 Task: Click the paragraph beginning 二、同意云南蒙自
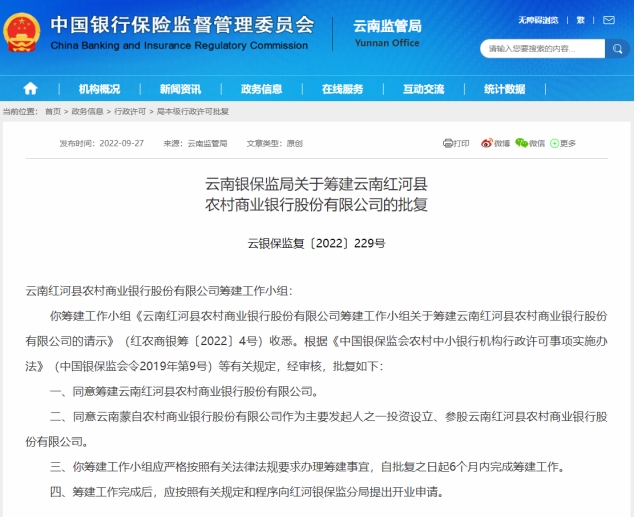(x=316, y=429)
